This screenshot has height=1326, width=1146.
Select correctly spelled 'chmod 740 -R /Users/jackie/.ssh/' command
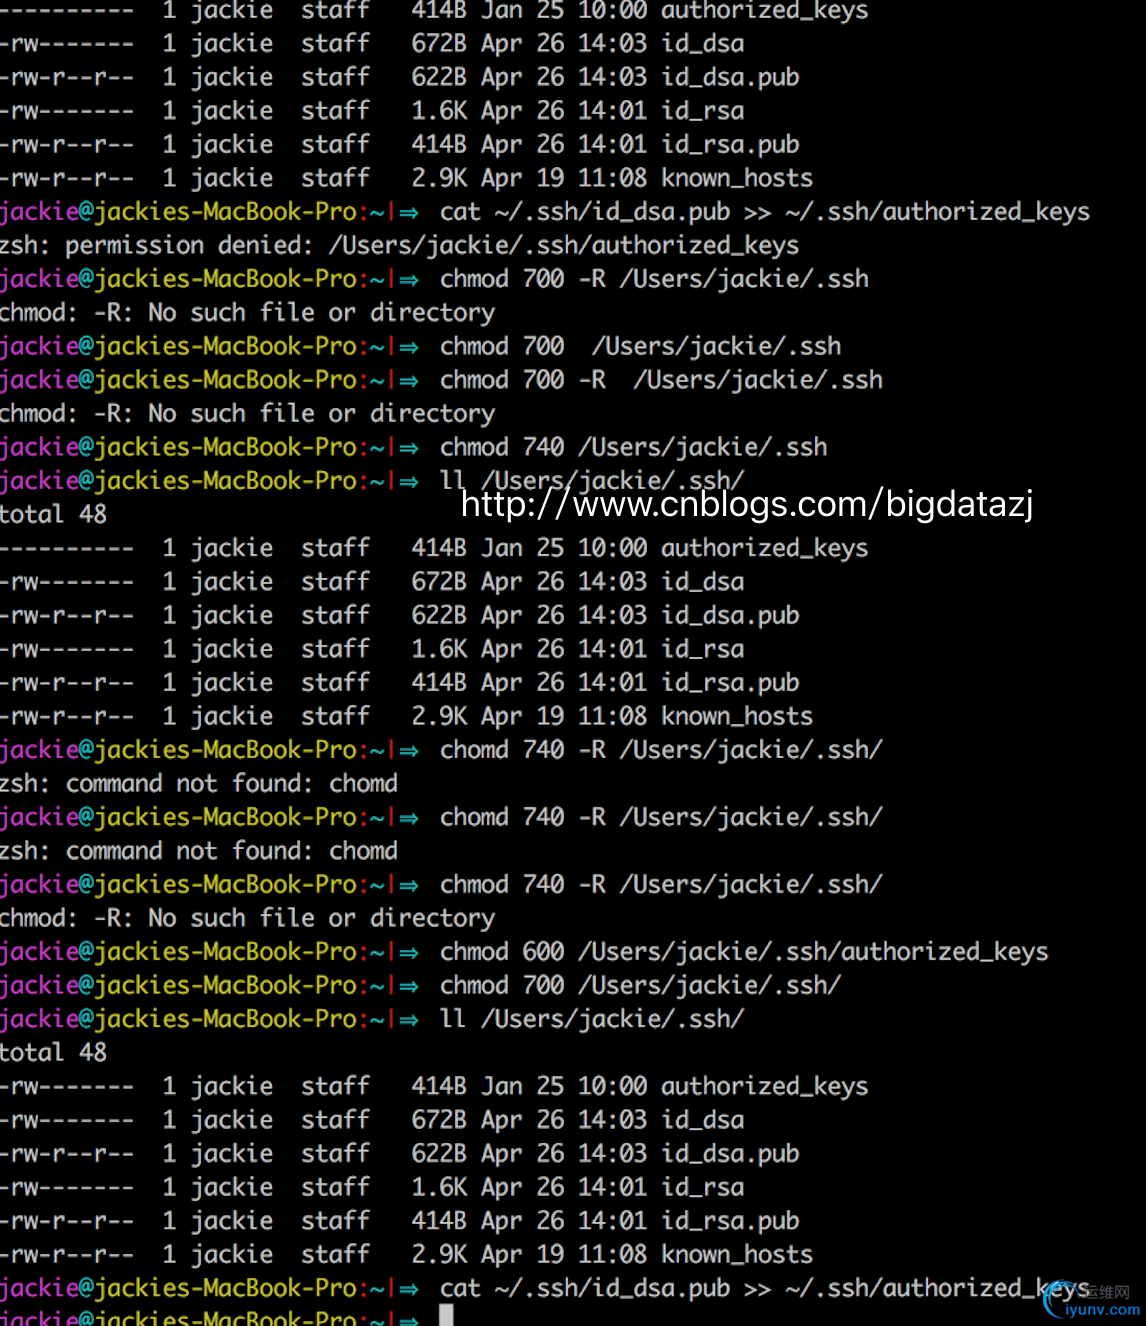661,884
